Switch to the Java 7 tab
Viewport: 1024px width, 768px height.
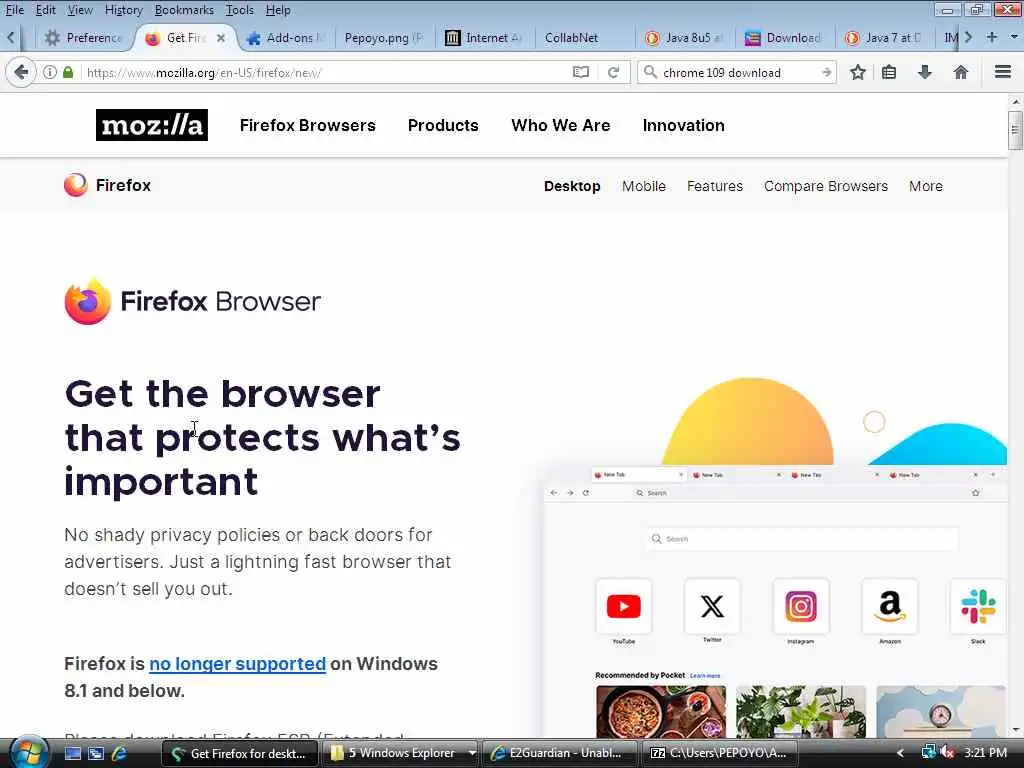click(x=883, y=38)
